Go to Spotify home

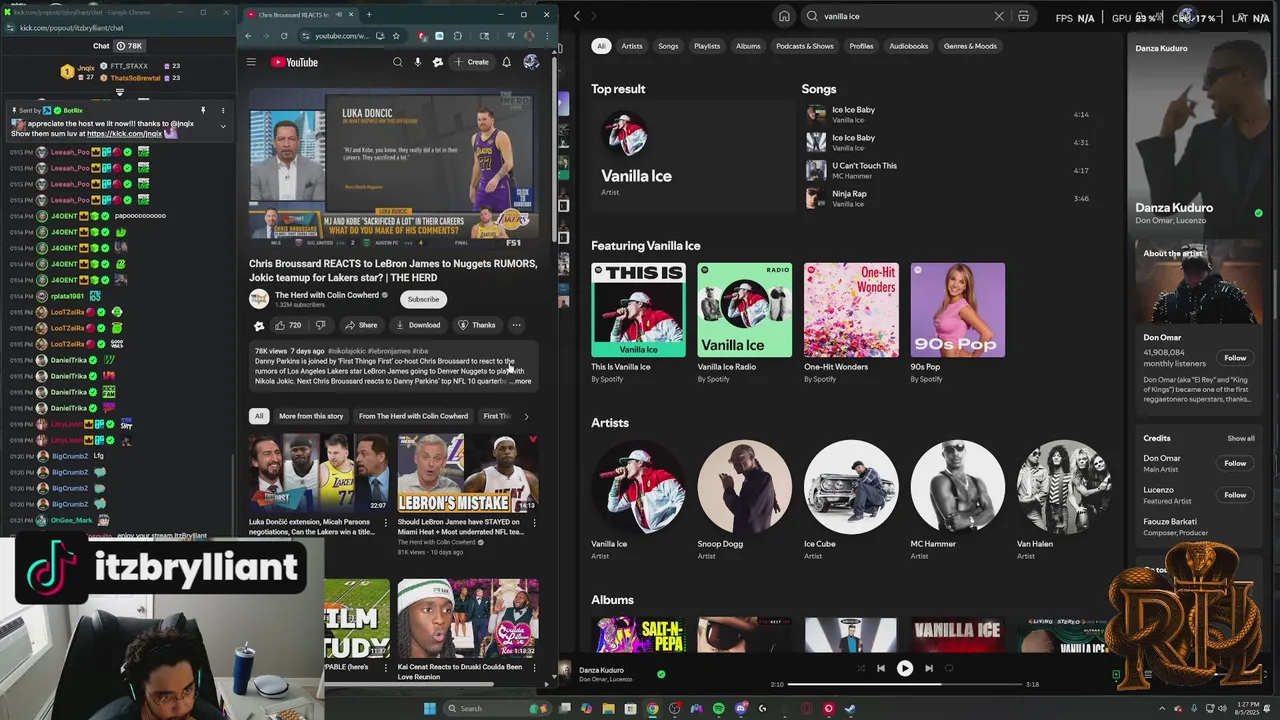pos(784,16)
